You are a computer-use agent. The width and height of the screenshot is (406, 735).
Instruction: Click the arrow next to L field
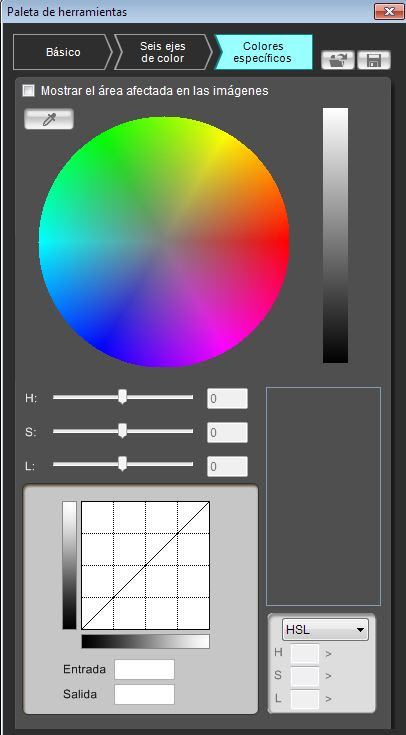(x=328, y=699)
